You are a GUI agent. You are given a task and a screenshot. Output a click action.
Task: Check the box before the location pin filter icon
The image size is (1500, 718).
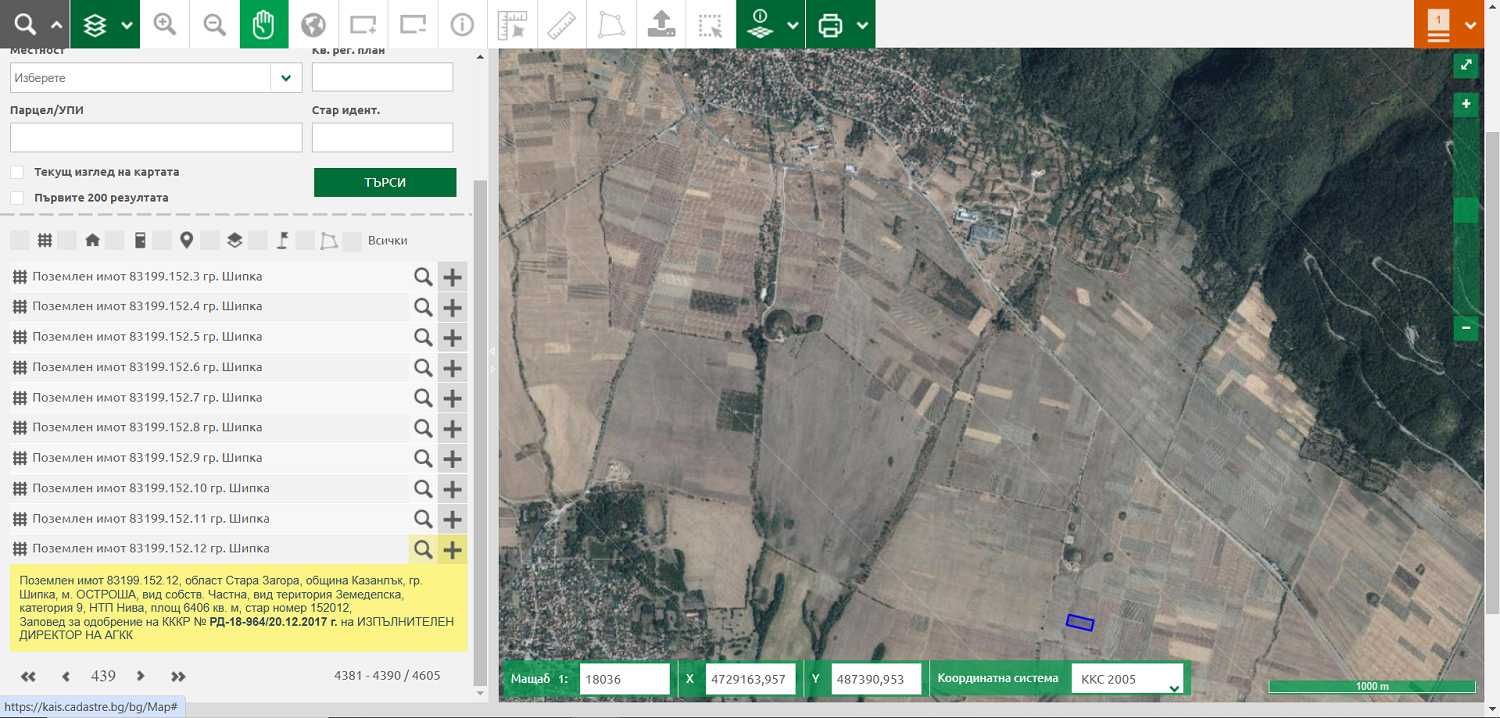tap(162, 240)
